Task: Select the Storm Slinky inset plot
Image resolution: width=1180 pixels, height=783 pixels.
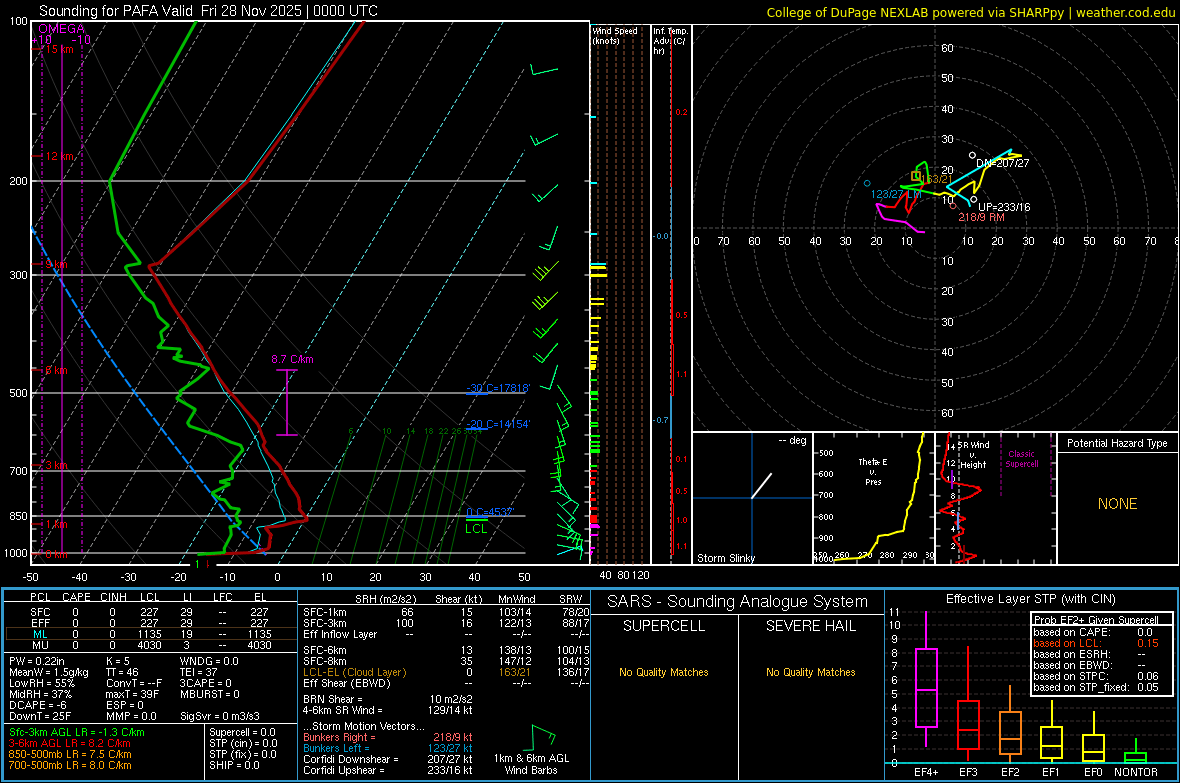Action: [x=752, y=498]
